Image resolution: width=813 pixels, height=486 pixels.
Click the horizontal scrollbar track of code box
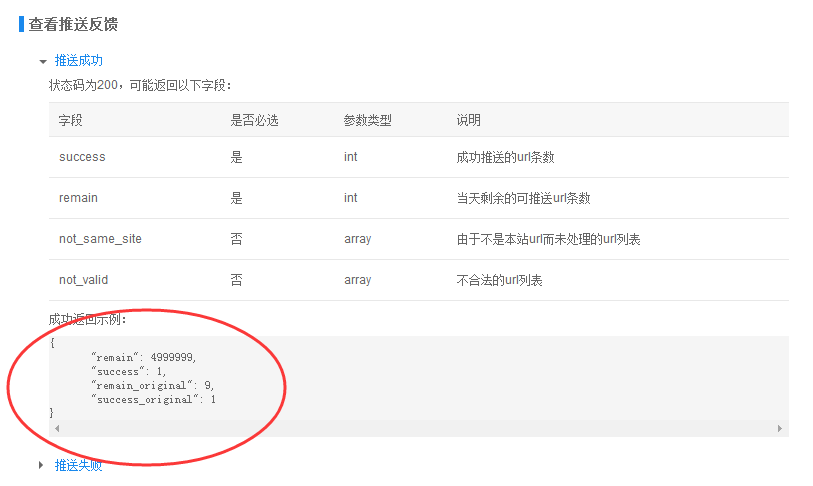click(x=418, y=428)
